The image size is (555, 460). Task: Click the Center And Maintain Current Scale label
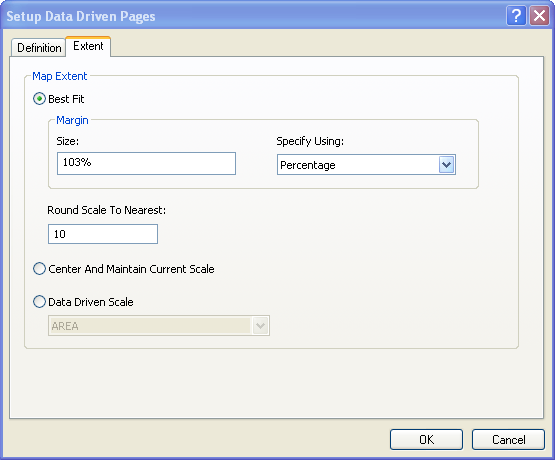(131, 269)
